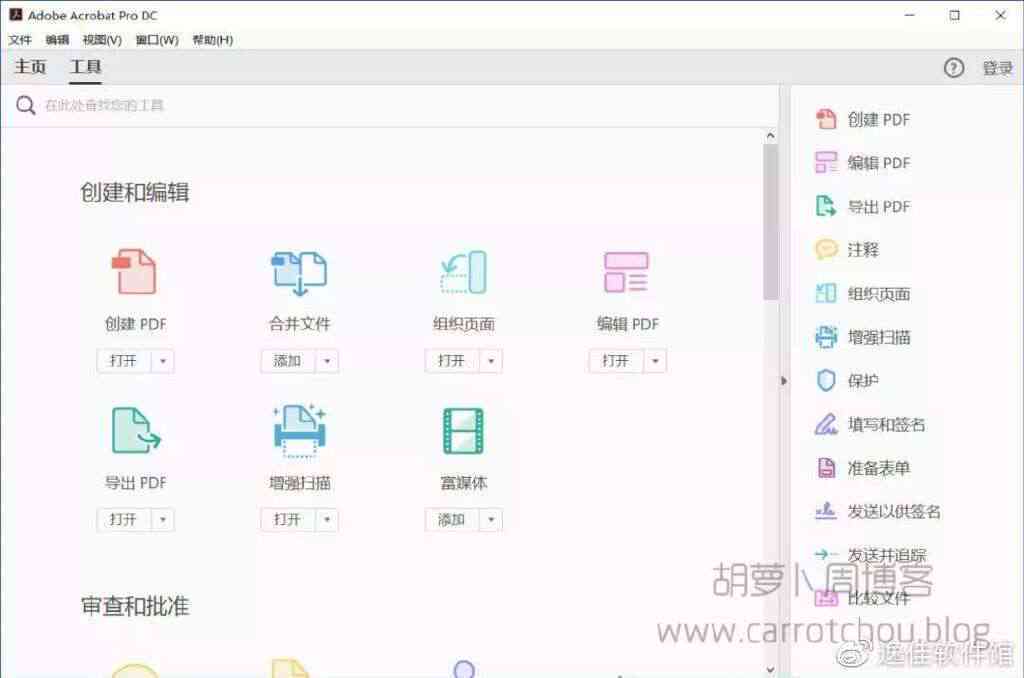The width and height of the screenshot is (1024, 678).
Task: Select 保护 shield in right sidebar
Action: [847, 380]
